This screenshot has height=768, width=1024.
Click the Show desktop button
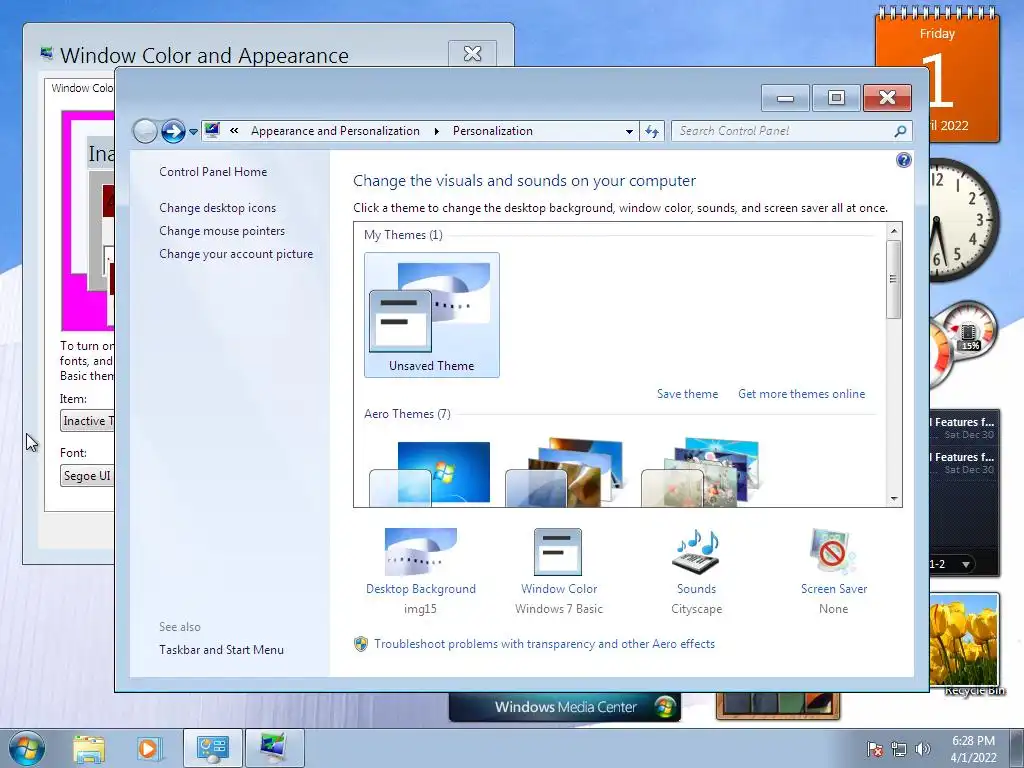(x=1017, y=748)
